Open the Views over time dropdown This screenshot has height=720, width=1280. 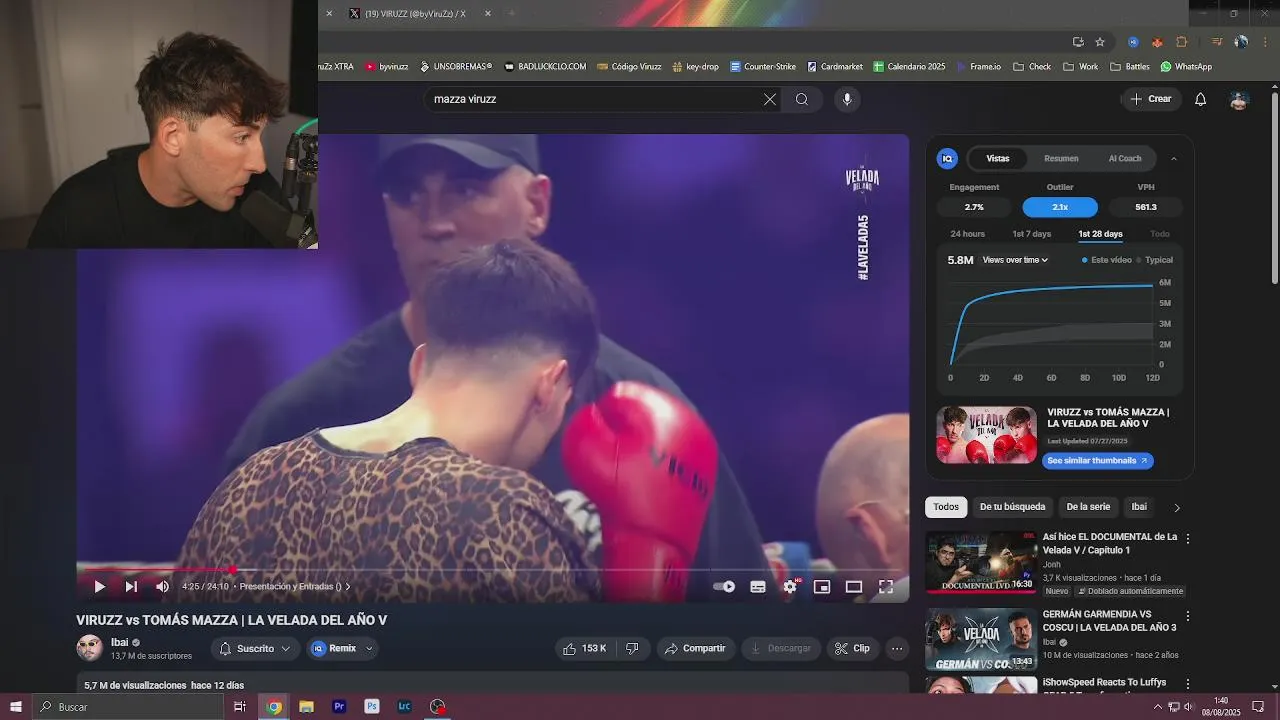[1015, 260]
